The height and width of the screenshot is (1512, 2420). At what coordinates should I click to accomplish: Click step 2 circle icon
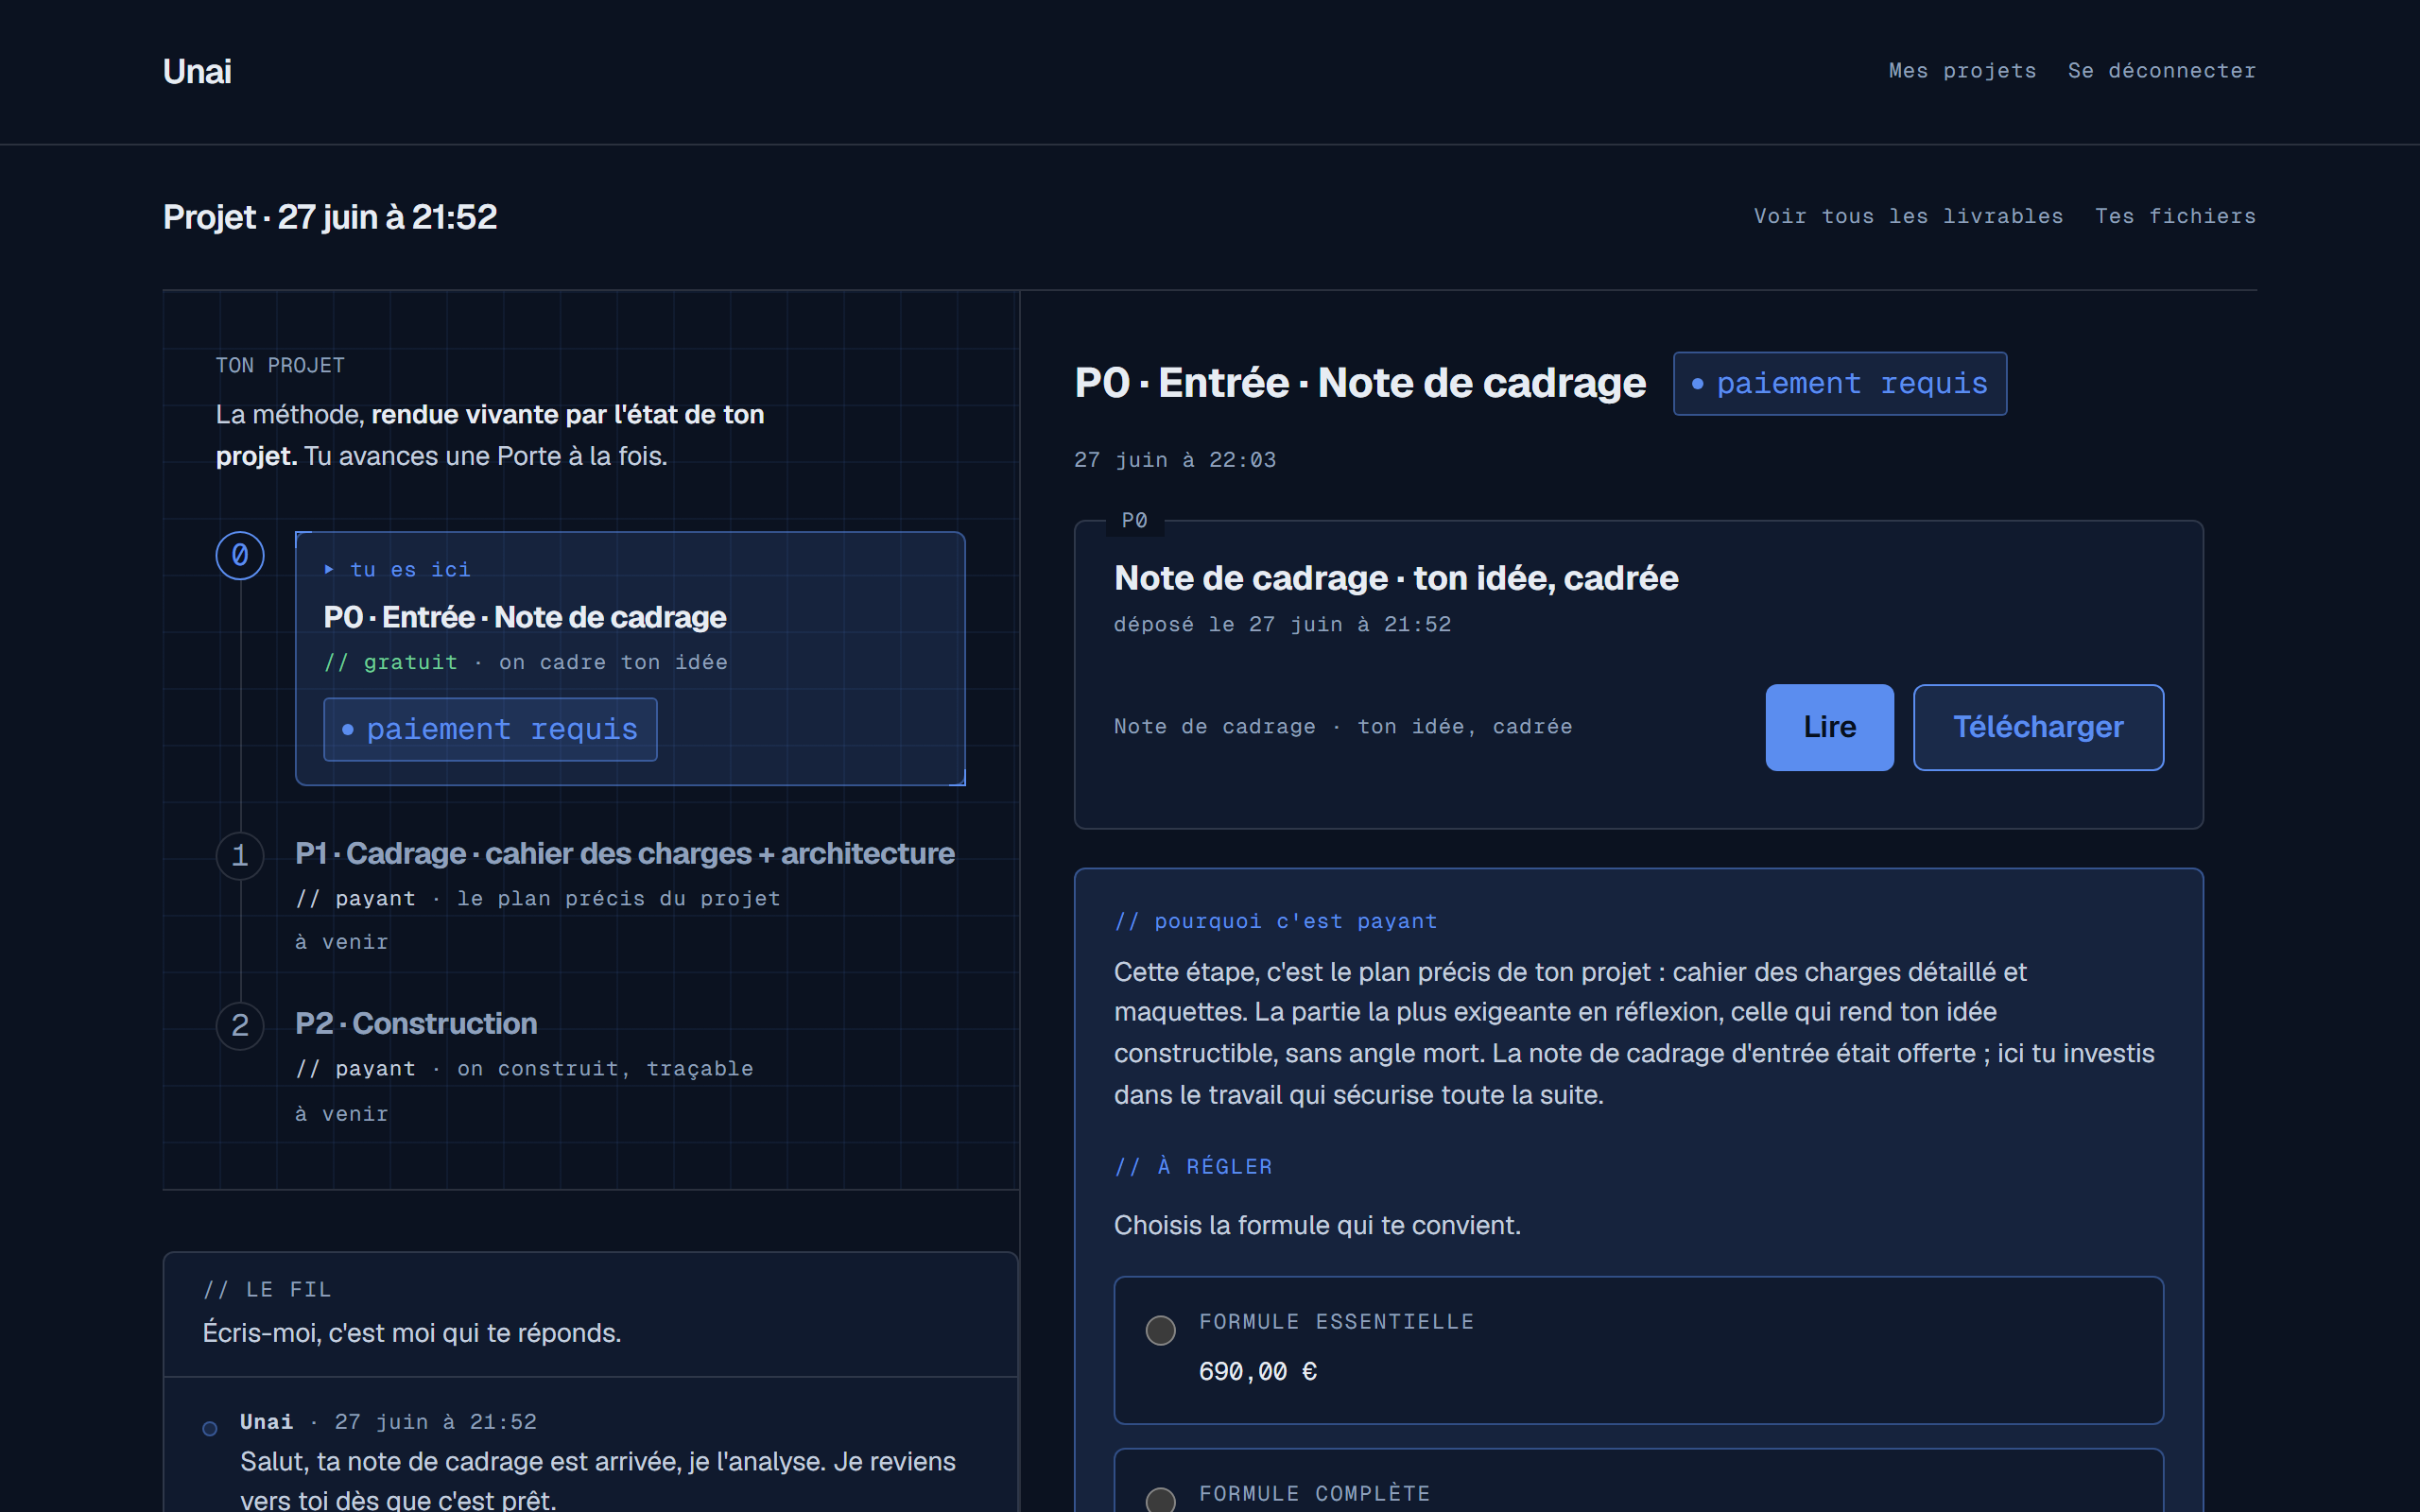[240, 1026]
